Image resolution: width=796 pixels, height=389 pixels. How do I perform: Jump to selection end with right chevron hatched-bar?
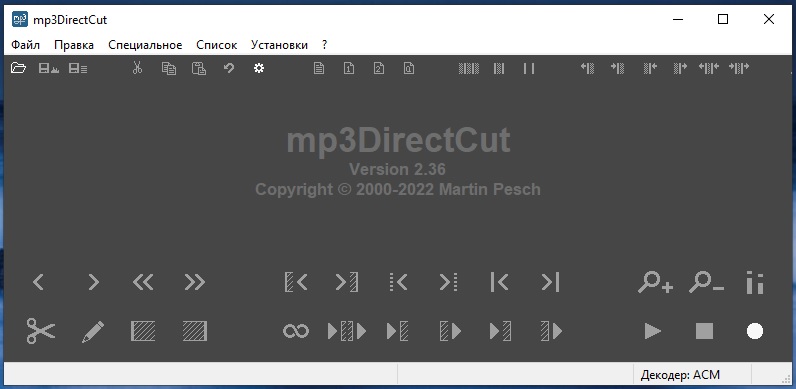tap(347, 282)
